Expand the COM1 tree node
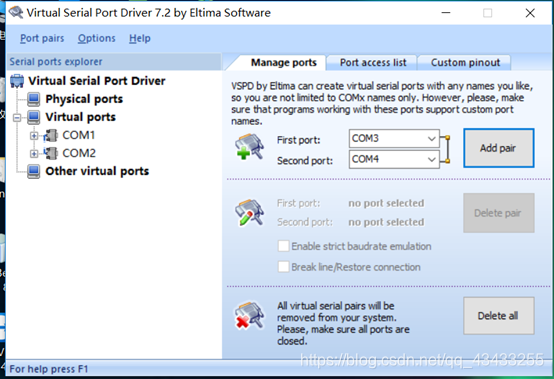 [x=34, y=136]
